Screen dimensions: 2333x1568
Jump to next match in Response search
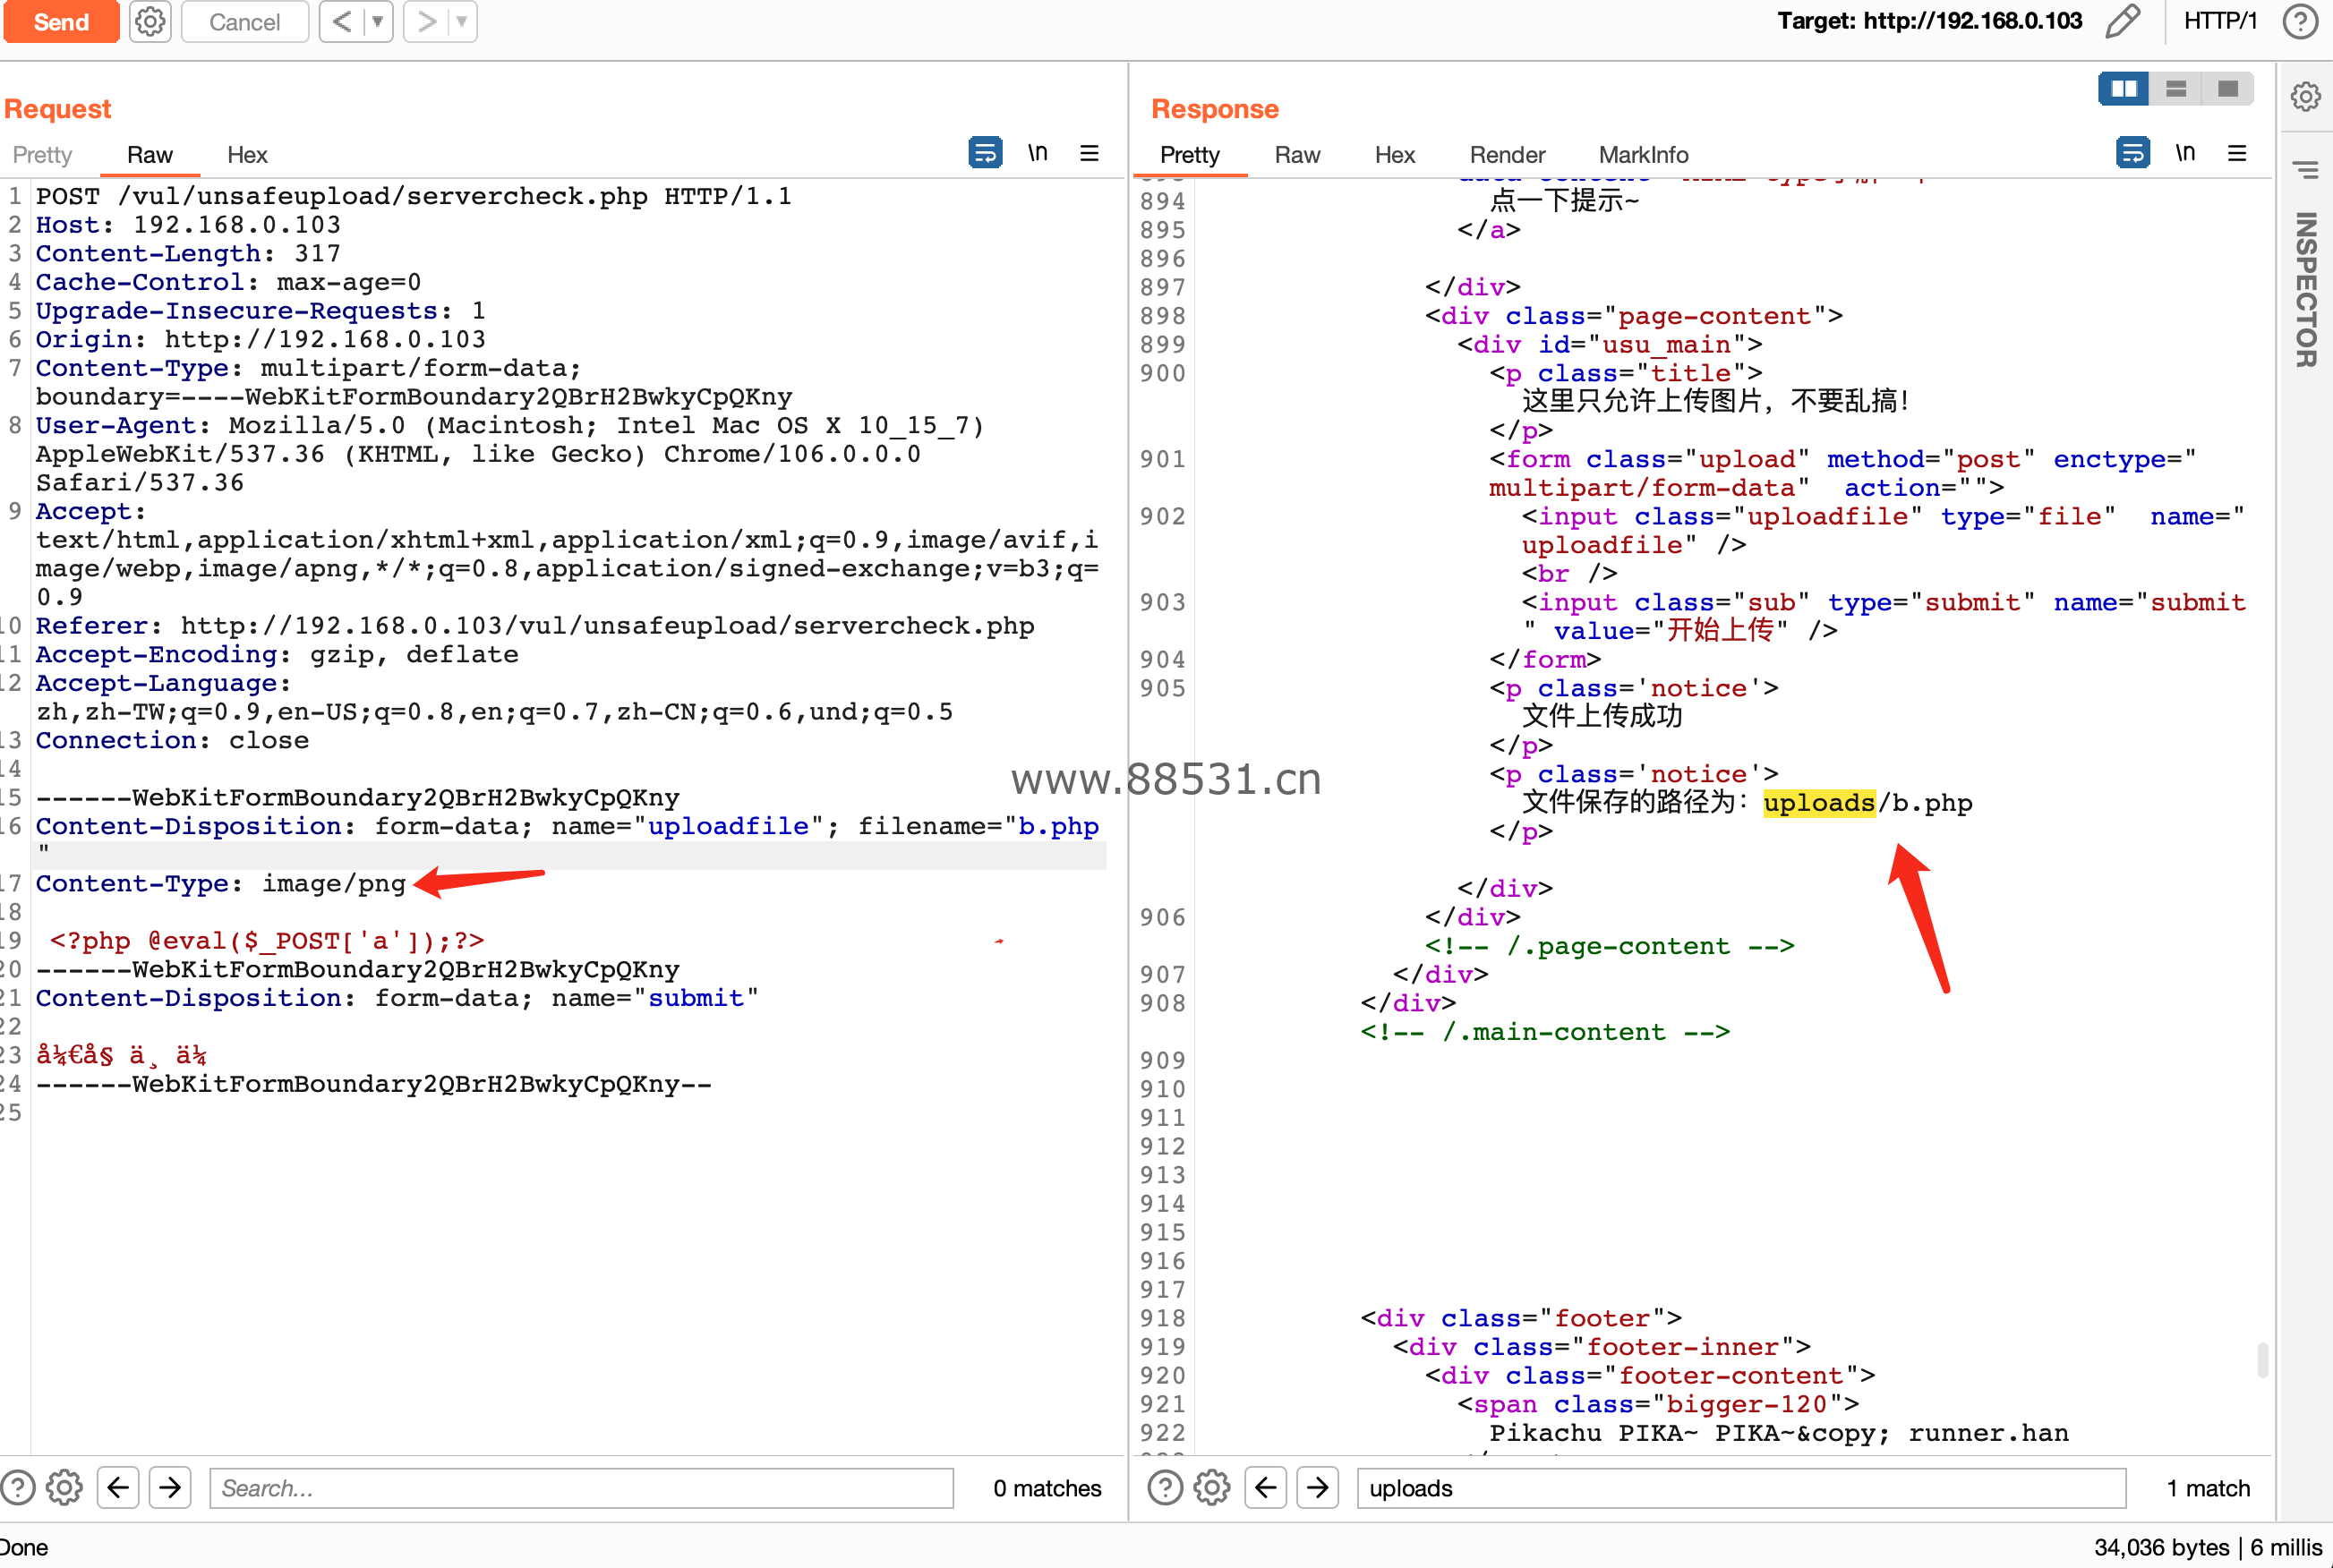pyautogui.click(x=1318, y=1488)
